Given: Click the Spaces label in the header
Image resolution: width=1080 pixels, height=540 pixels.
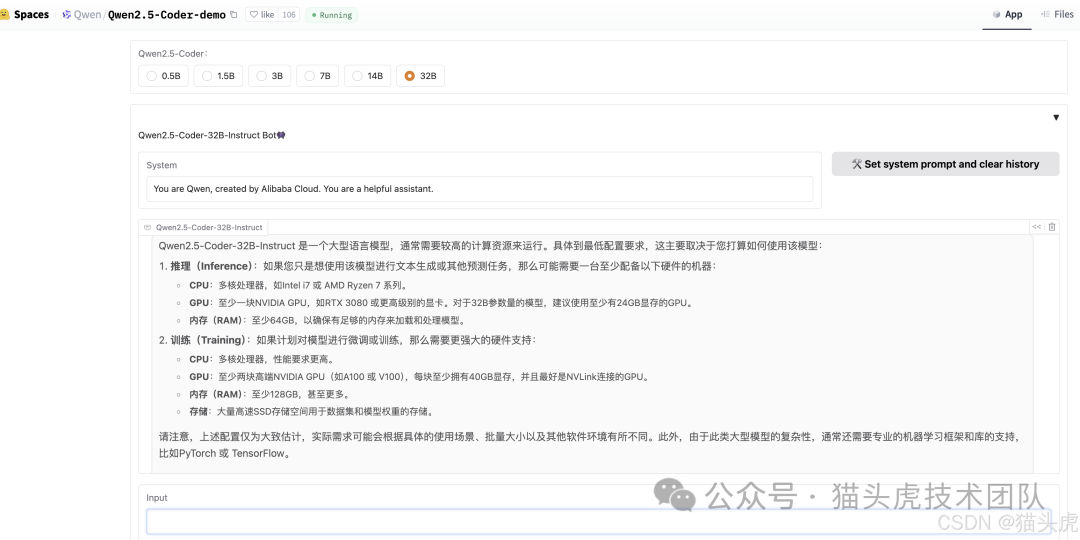Looking at the screenshot, I should pyautogui.click(x=32, y=14).
